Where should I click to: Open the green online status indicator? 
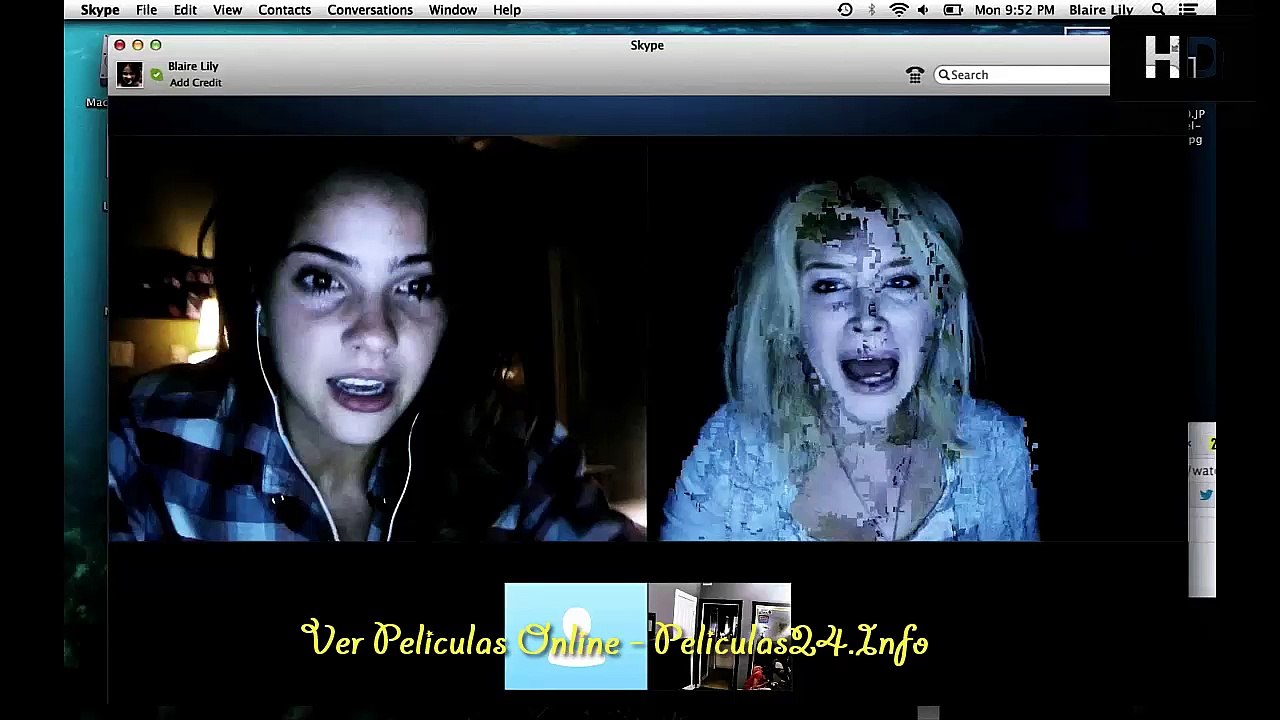click(157, 75)
